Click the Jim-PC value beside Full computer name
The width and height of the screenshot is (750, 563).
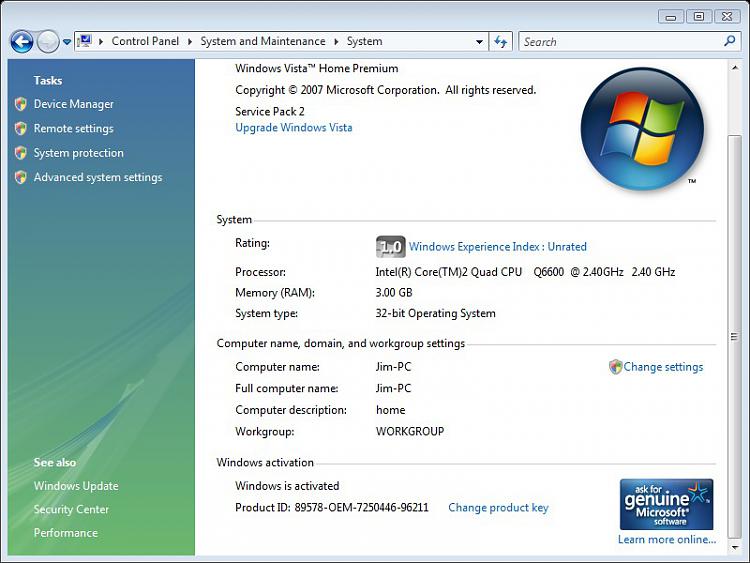[393, 388]
